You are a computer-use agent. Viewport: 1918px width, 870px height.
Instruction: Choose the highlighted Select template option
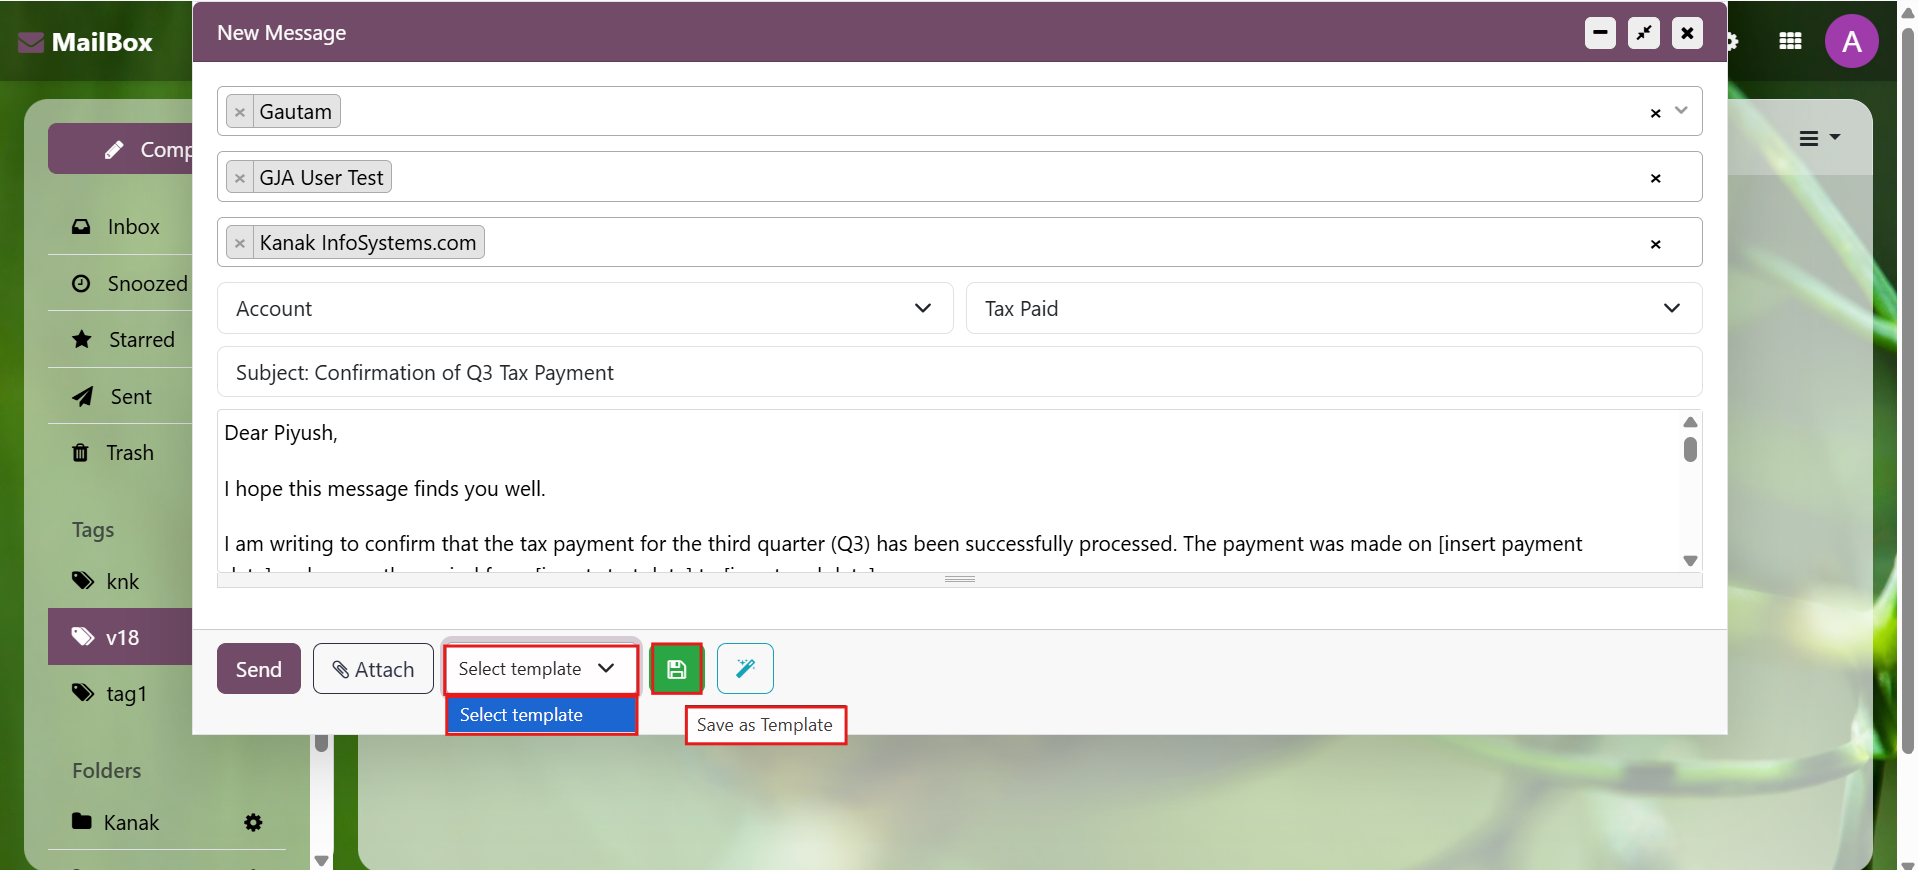[x=541, y=715]
